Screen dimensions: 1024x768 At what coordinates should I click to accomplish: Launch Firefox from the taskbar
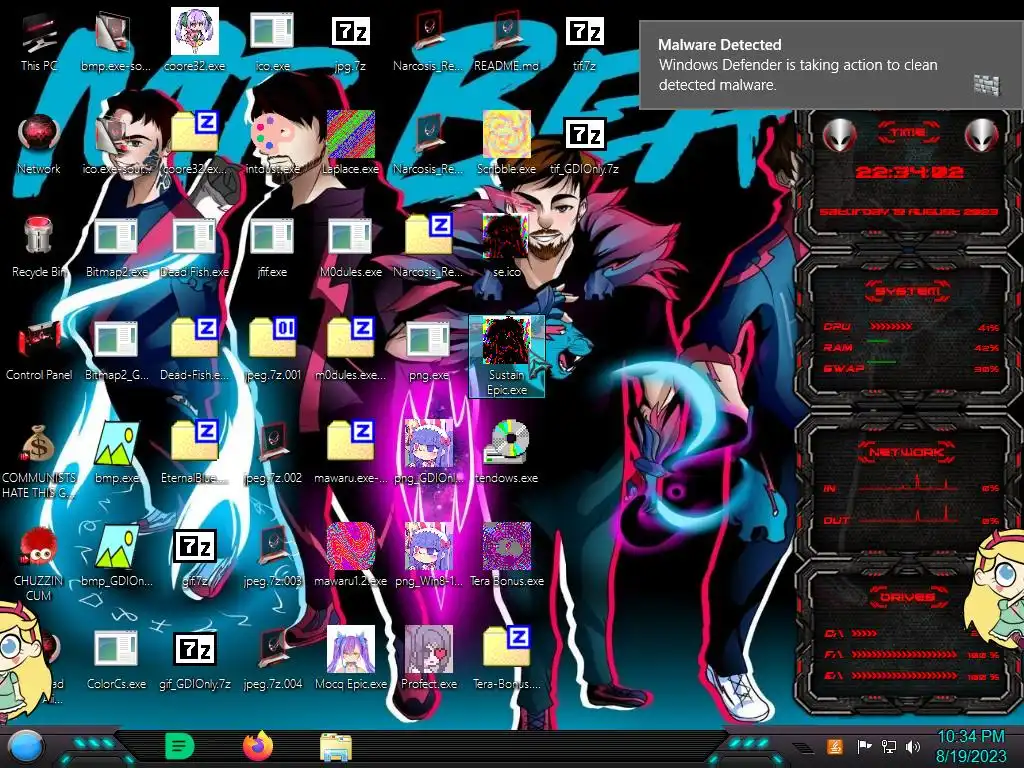pyautogui.click(x=258, y=746)
